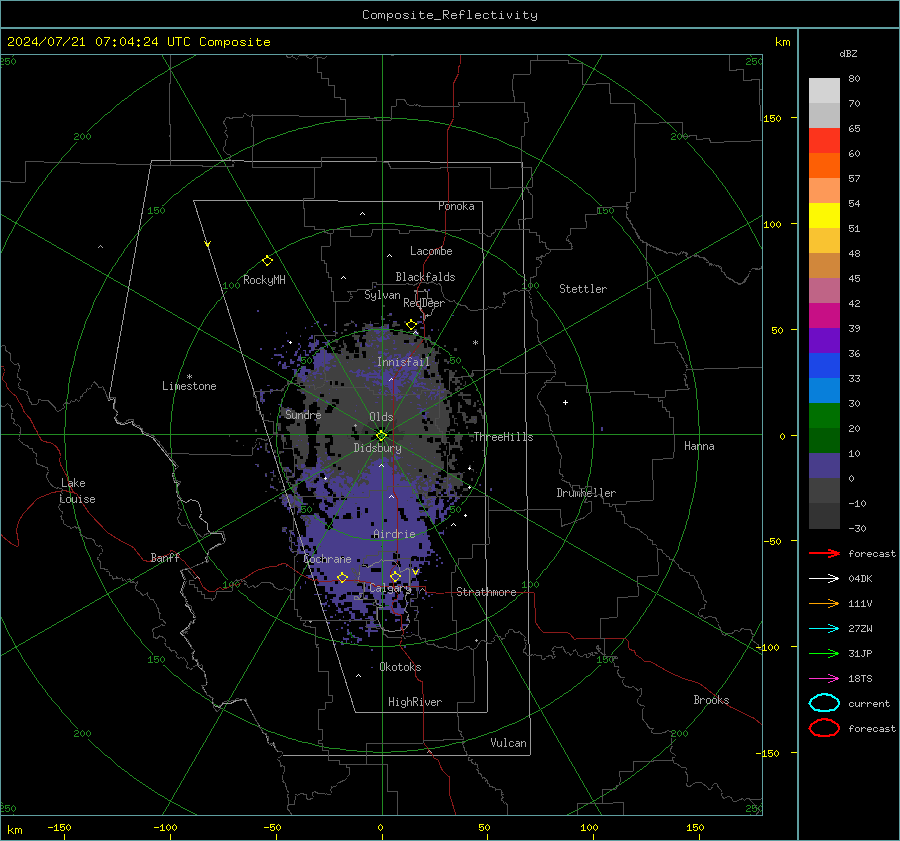The image size is (900, 841).
Task: Click the Innisfail label
Action: (404, 362)
